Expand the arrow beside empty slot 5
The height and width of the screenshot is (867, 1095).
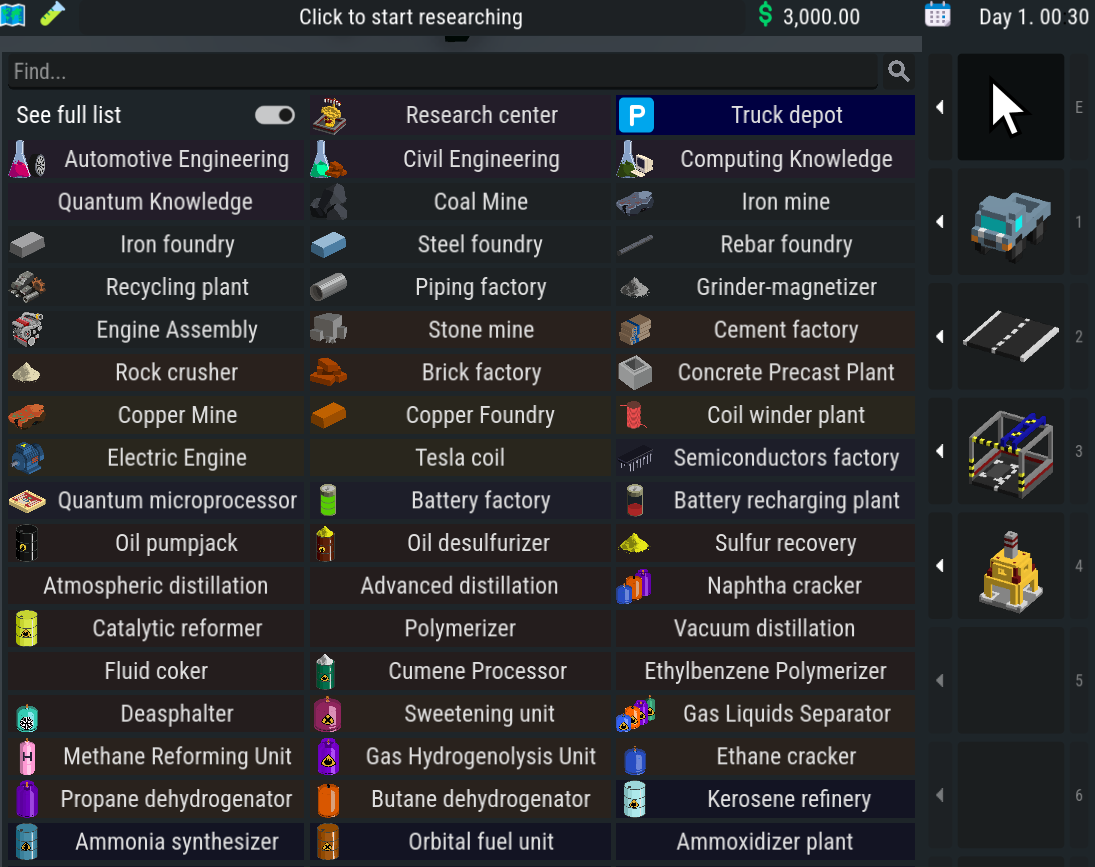pyautogui.click(x=940, y=681)
